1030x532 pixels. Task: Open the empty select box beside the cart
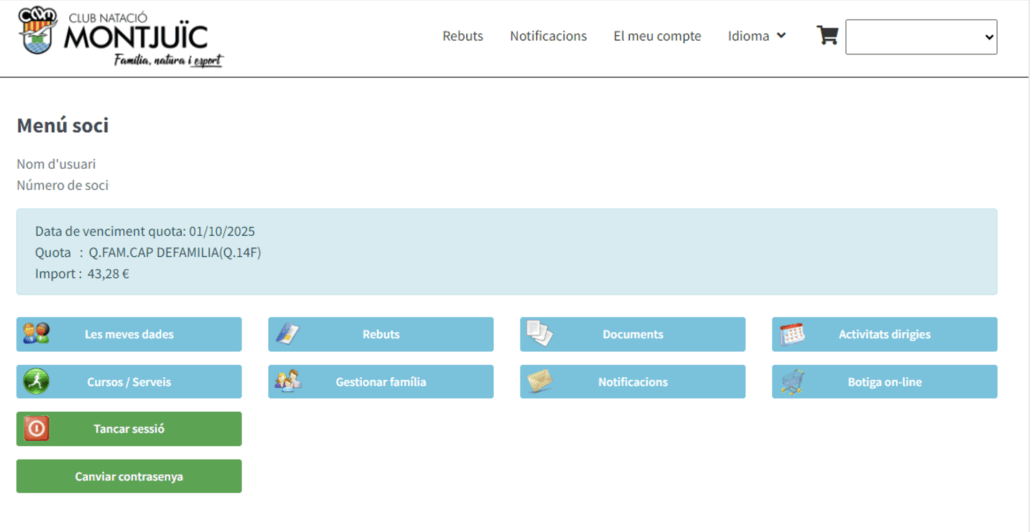coord(920,37)
